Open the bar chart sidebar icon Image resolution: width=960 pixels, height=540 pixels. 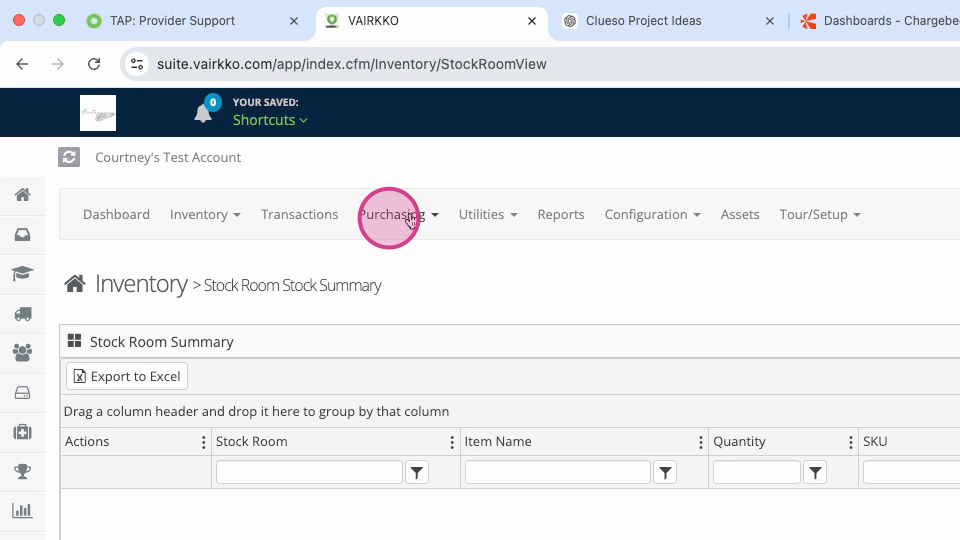click(23, 511)
